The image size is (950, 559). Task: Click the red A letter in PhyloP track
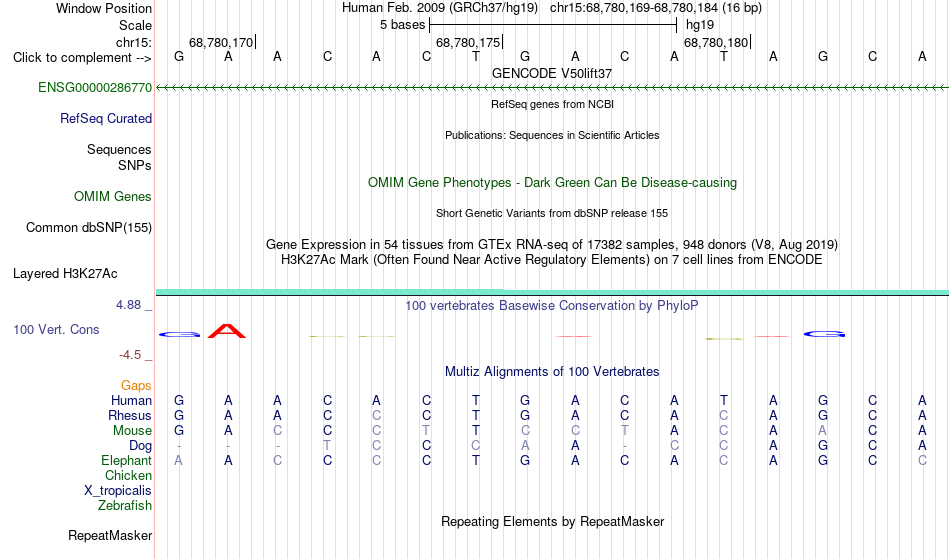point(227,331)
